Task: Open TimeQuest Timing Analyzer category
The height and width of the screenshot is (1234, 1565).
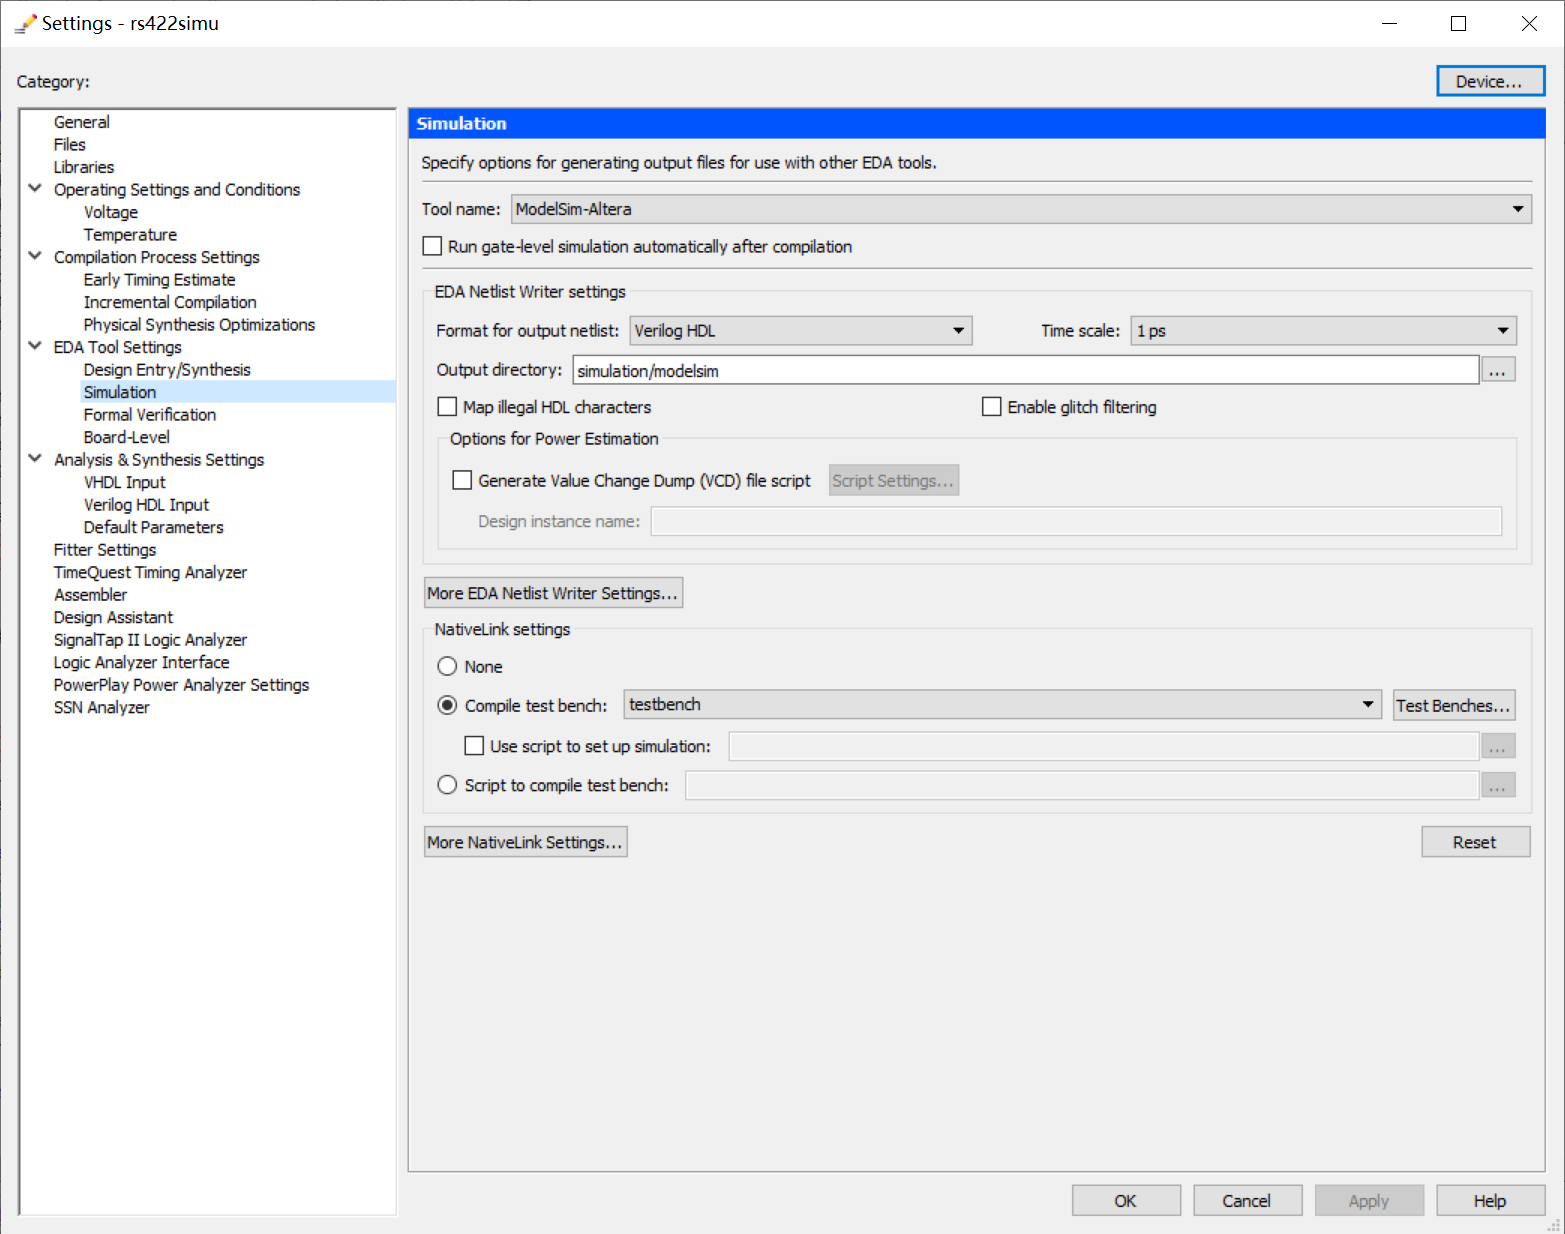Action: (150, 572)
